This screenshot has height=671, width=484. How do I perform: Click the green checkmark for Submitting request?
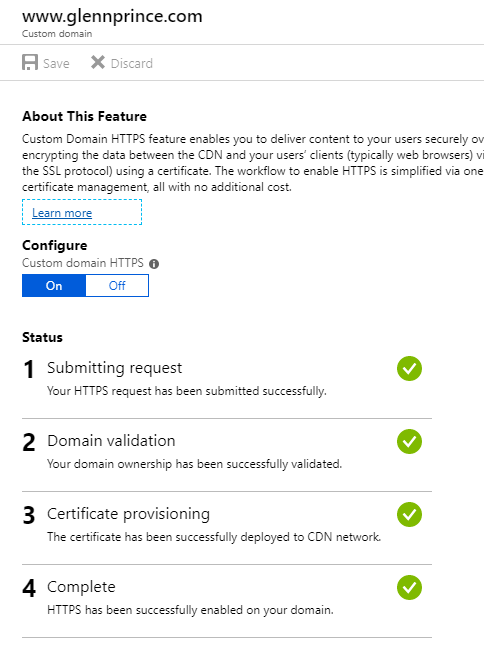coord(409,368)
